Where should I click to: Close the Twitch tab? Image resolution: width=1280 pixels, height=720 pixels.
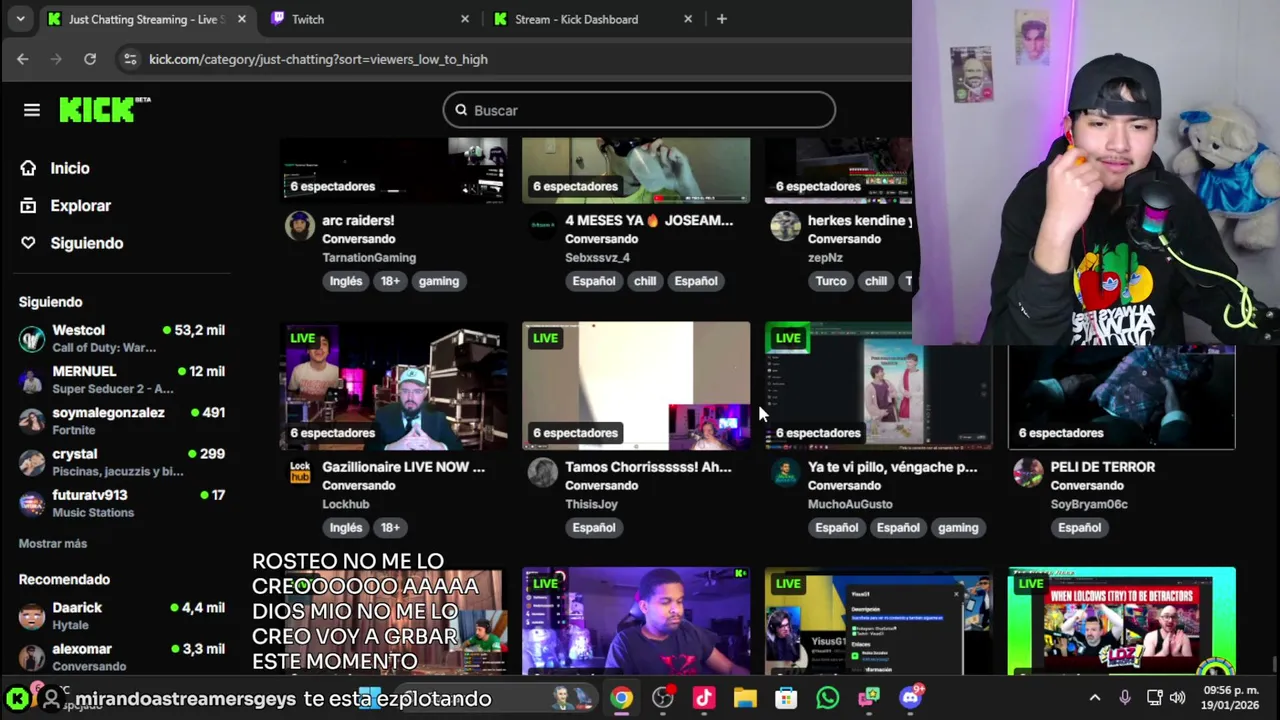[x=465, y=19]
